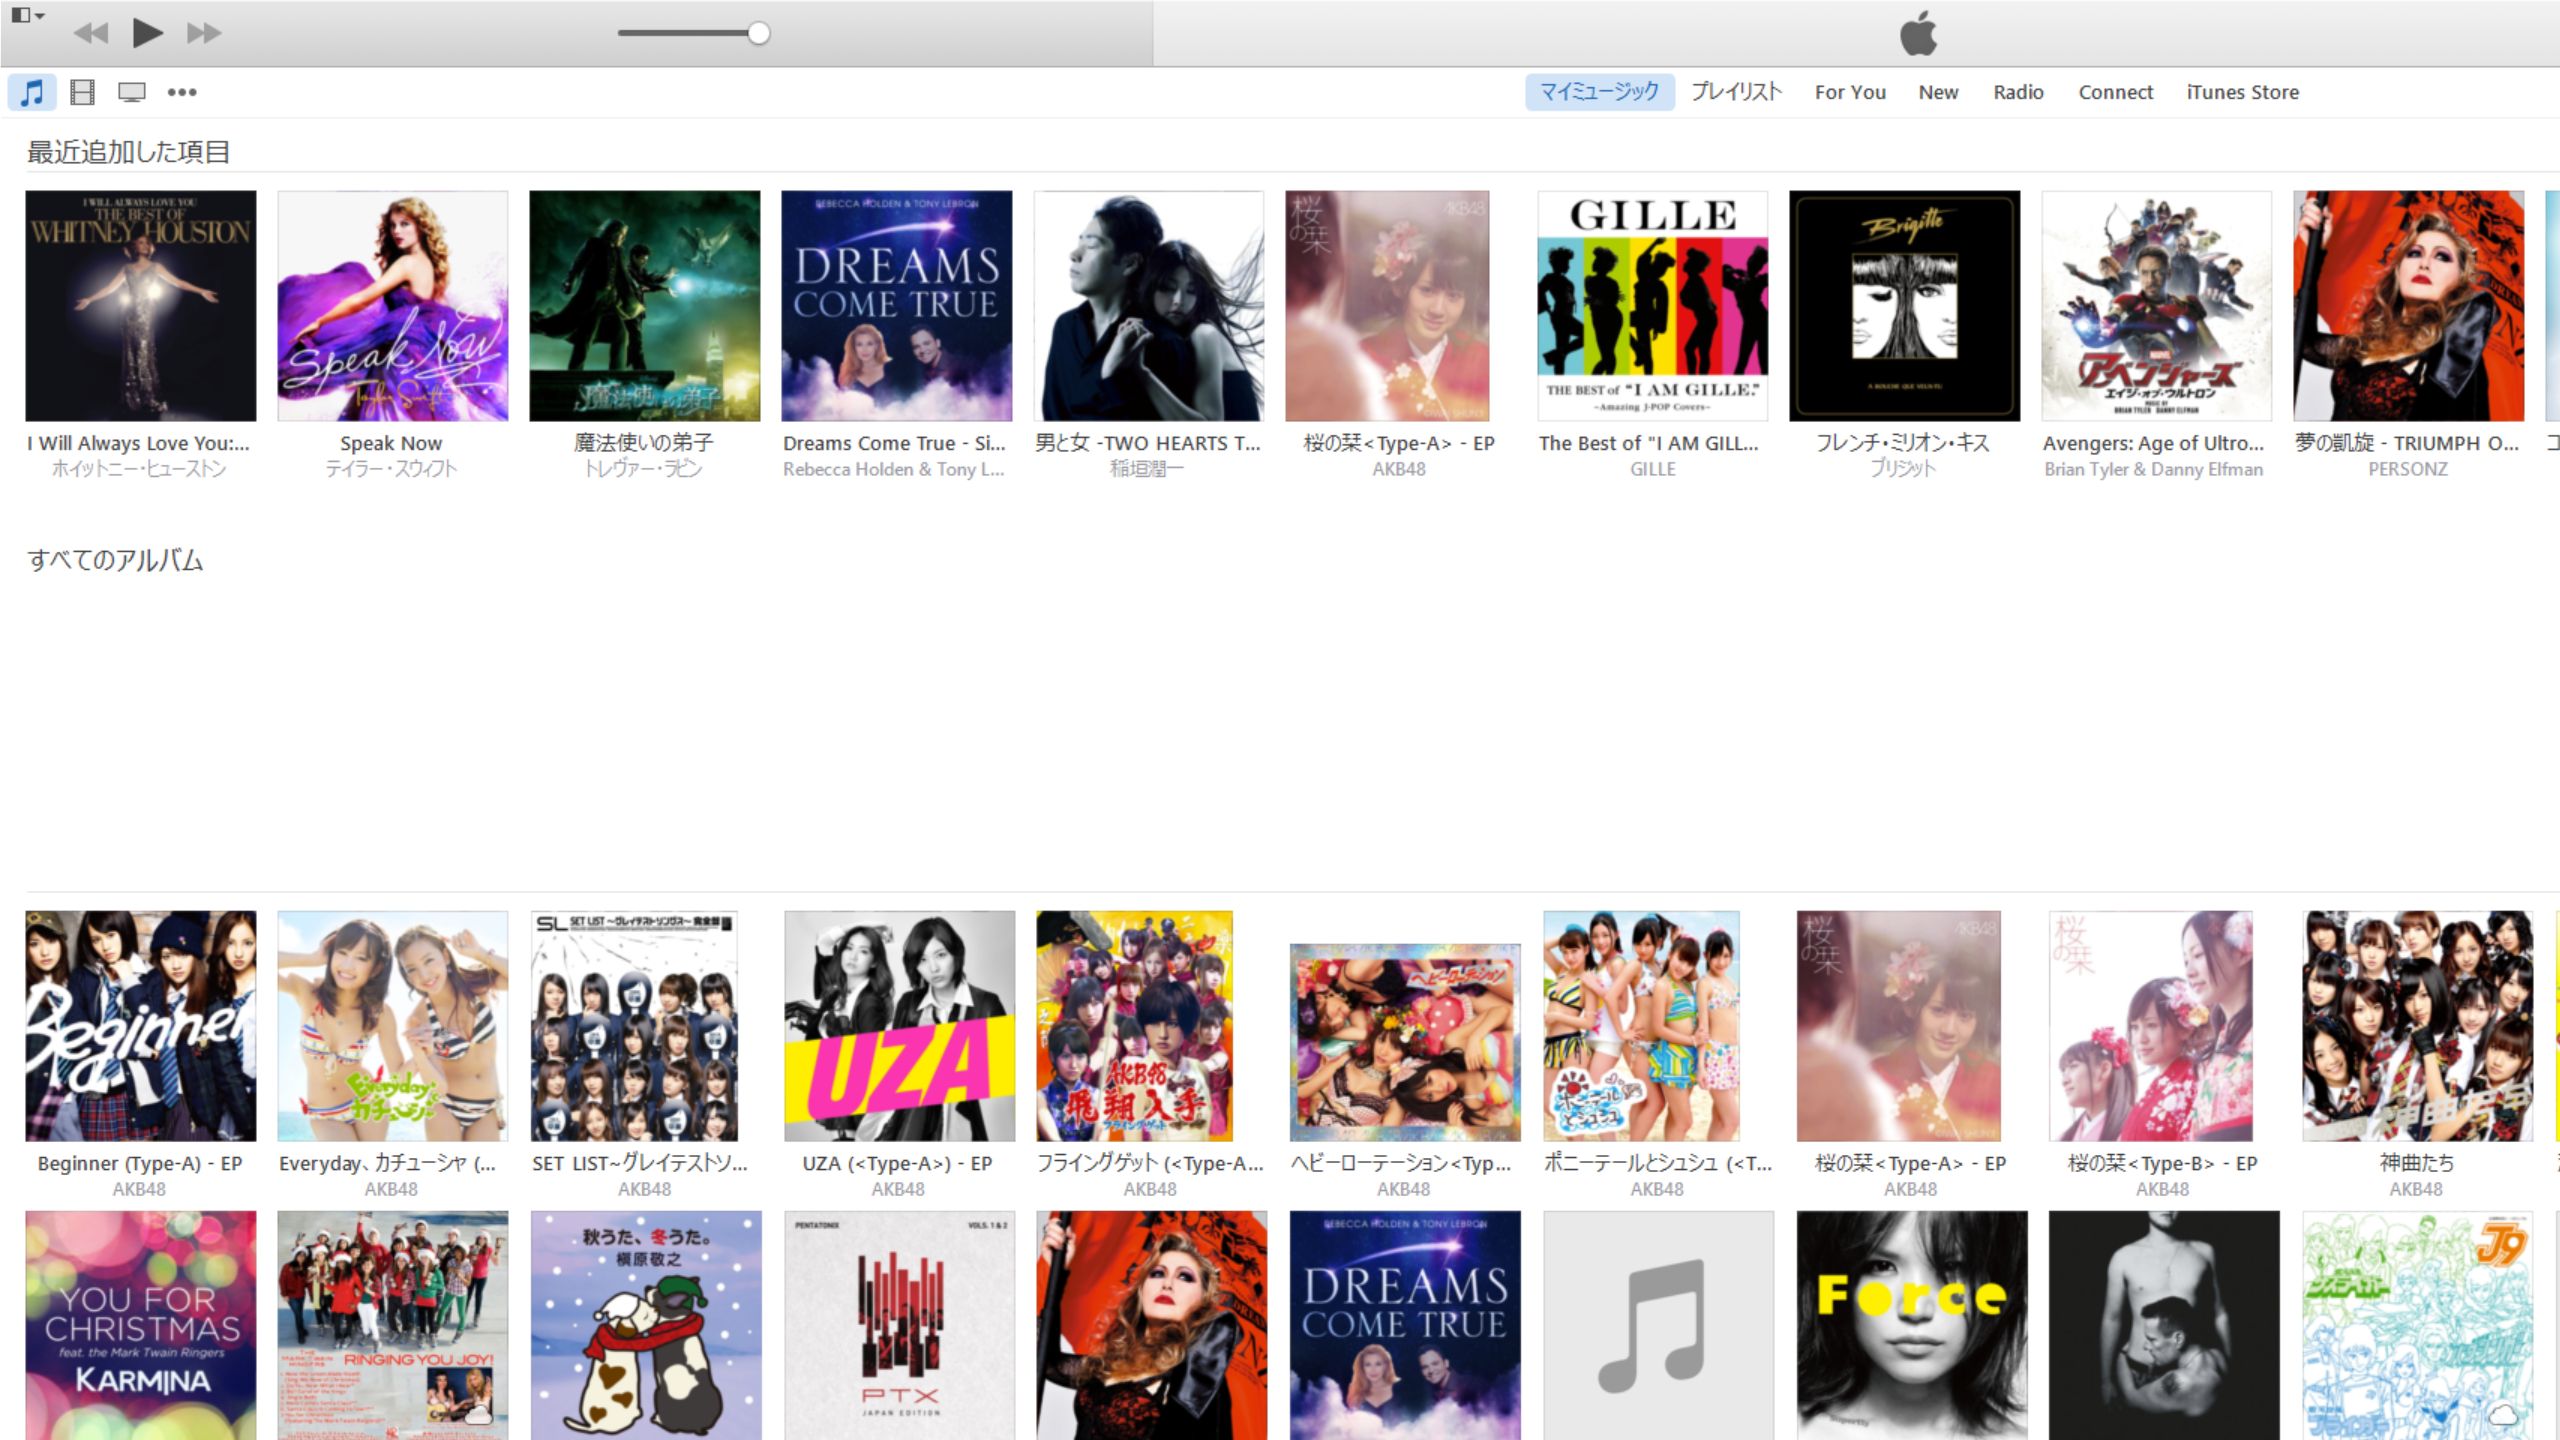This screenshot has width=2560, height=1440.
Task: Skip forward with the fast-forward button
Action: [204, 33]
